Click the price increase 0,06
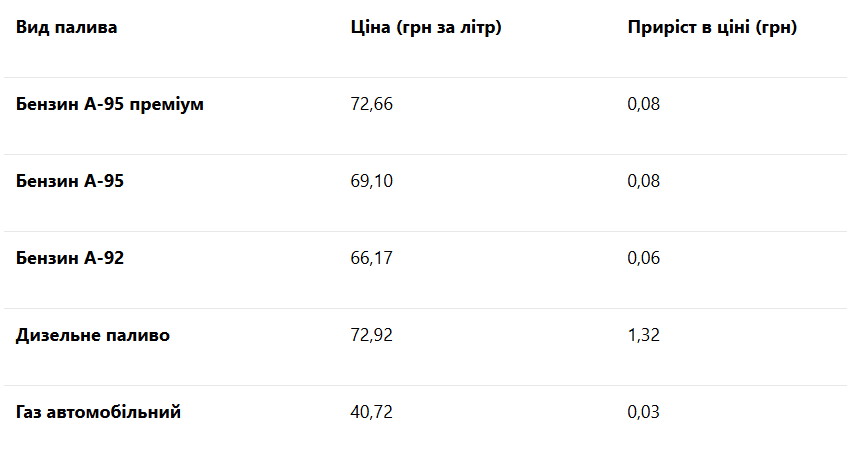The height and width of the screenshot is (452, 847). point(644,258)
